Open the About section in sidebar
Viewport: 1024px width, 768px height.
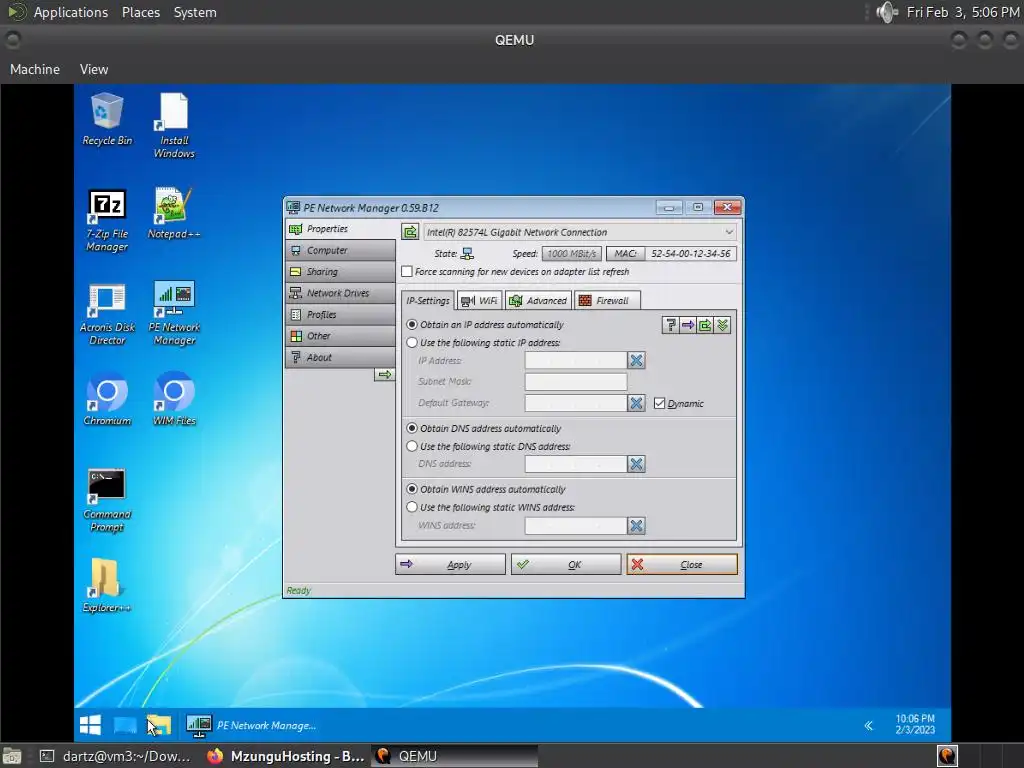(x=340, y=357)
